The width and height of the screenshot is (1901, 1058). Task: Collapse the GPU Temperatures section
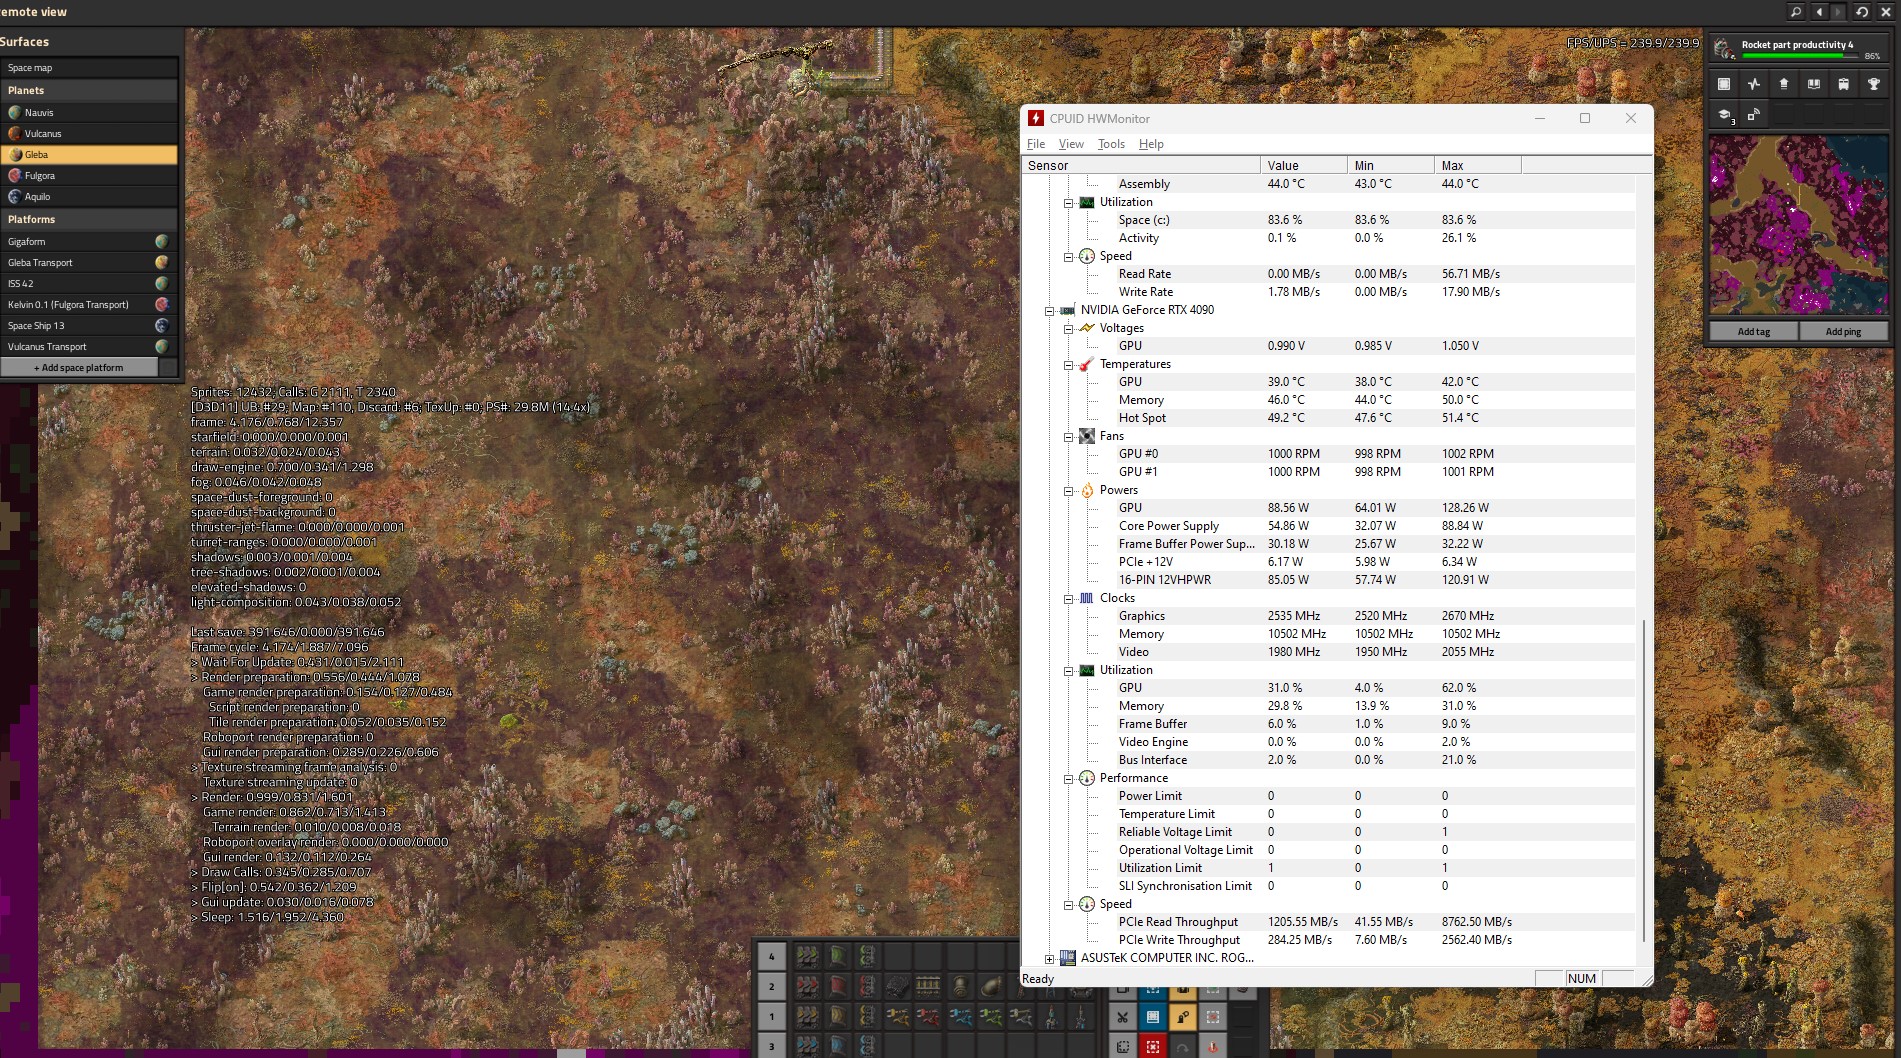tap(1068, 365)
